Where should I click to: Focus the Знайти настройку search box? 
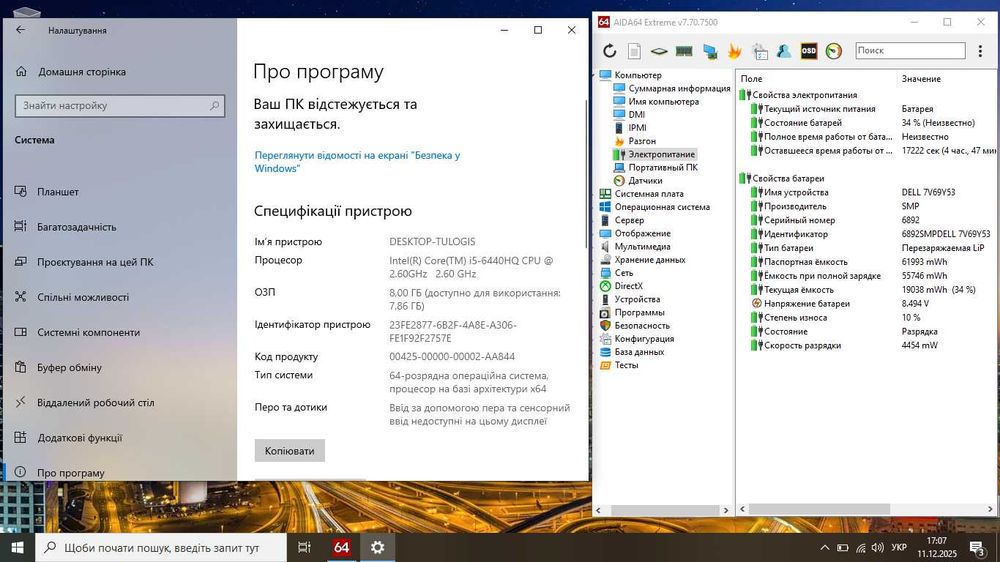120,106
